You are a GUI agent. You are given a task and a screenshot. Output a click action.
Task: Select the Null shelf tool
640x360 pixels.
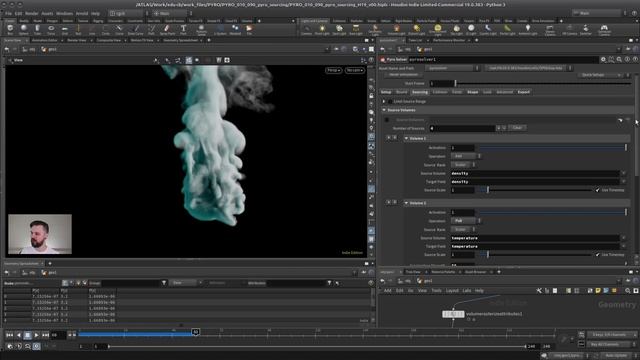point(78,29)
